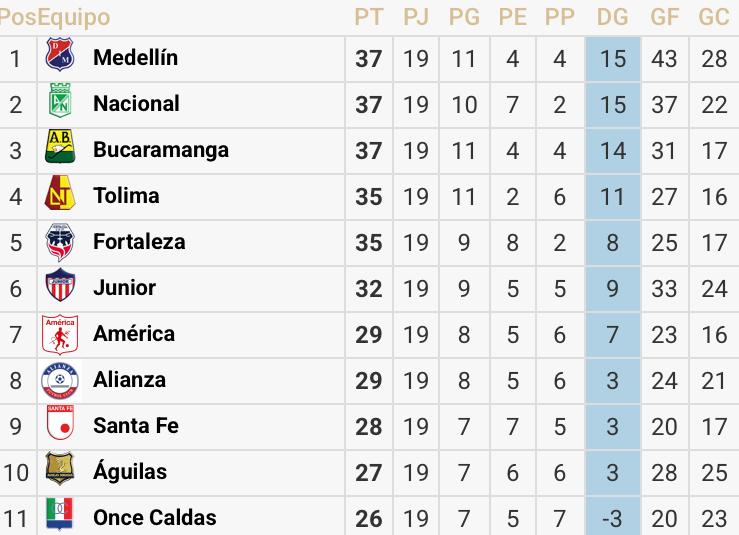
Task: Sort table by DG column header
Action: pyautogui.click(x=612, y=17)
